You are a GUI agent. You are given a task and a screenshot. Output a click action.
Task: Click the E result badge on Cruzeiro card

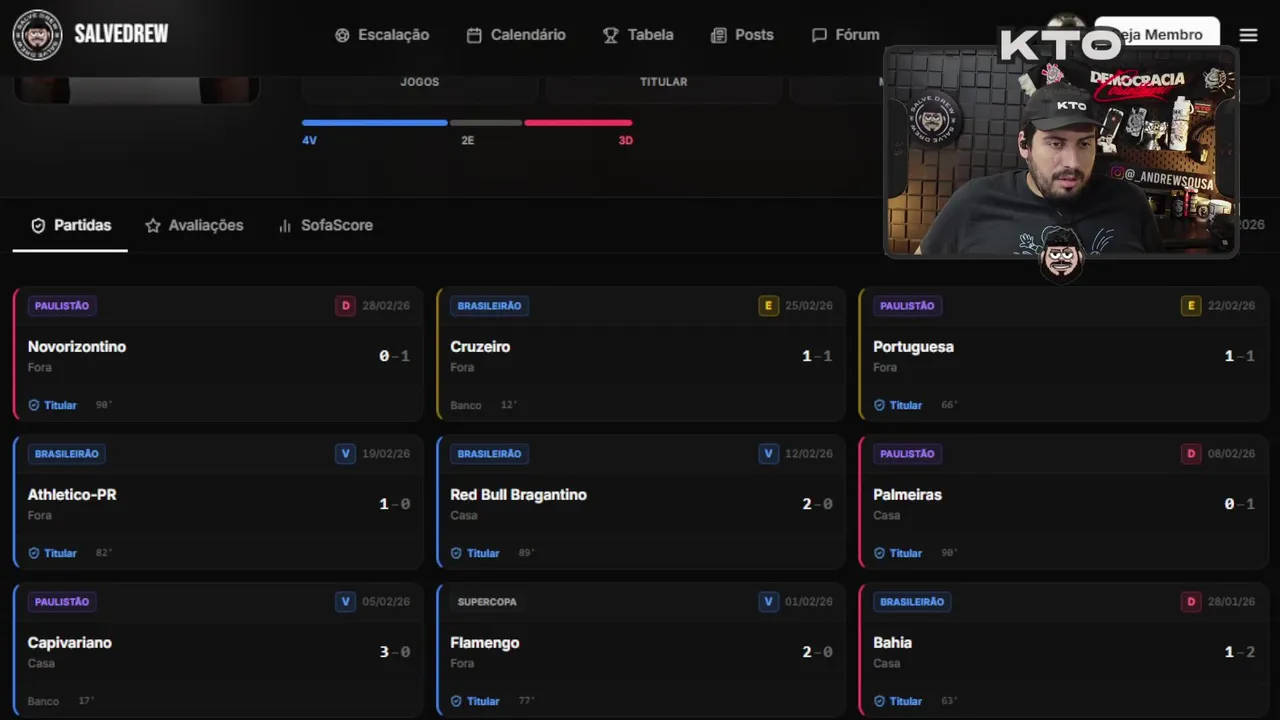tap(768, 306)
